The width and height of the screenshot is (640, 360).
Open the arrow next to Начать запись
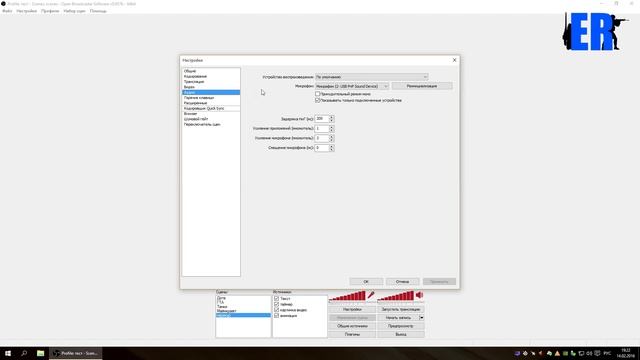(422, 318)
